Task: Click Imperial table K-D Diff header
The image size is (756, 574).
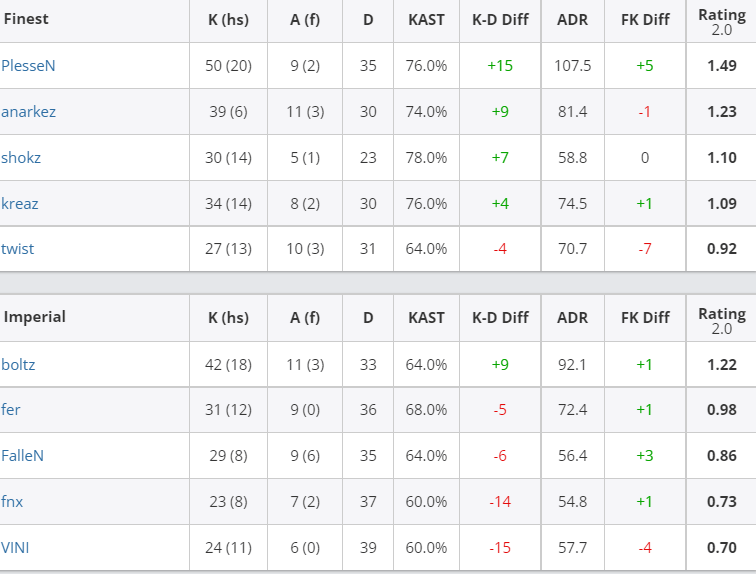Action: point(500,318)
